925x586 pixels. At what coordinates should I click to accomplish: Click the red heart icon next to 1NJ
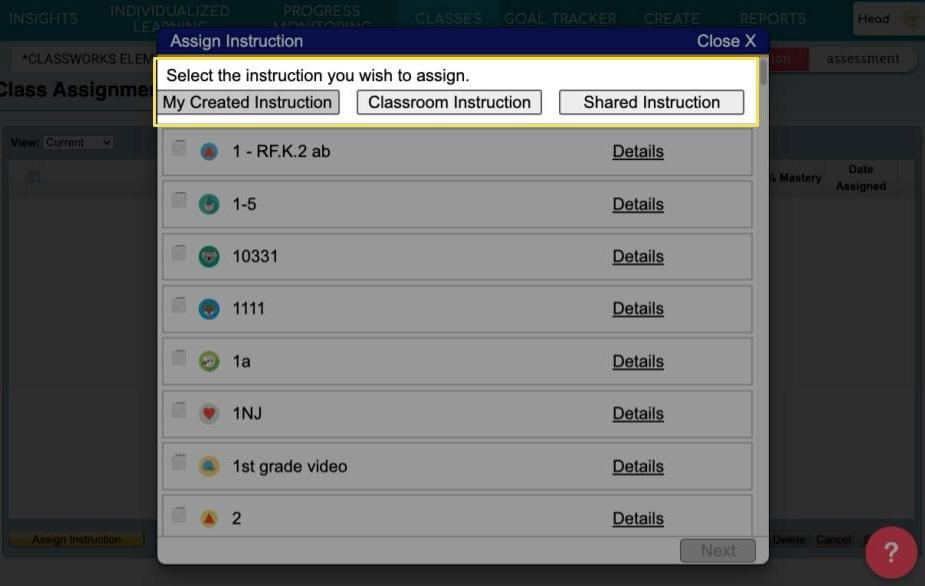pos(208,413)
